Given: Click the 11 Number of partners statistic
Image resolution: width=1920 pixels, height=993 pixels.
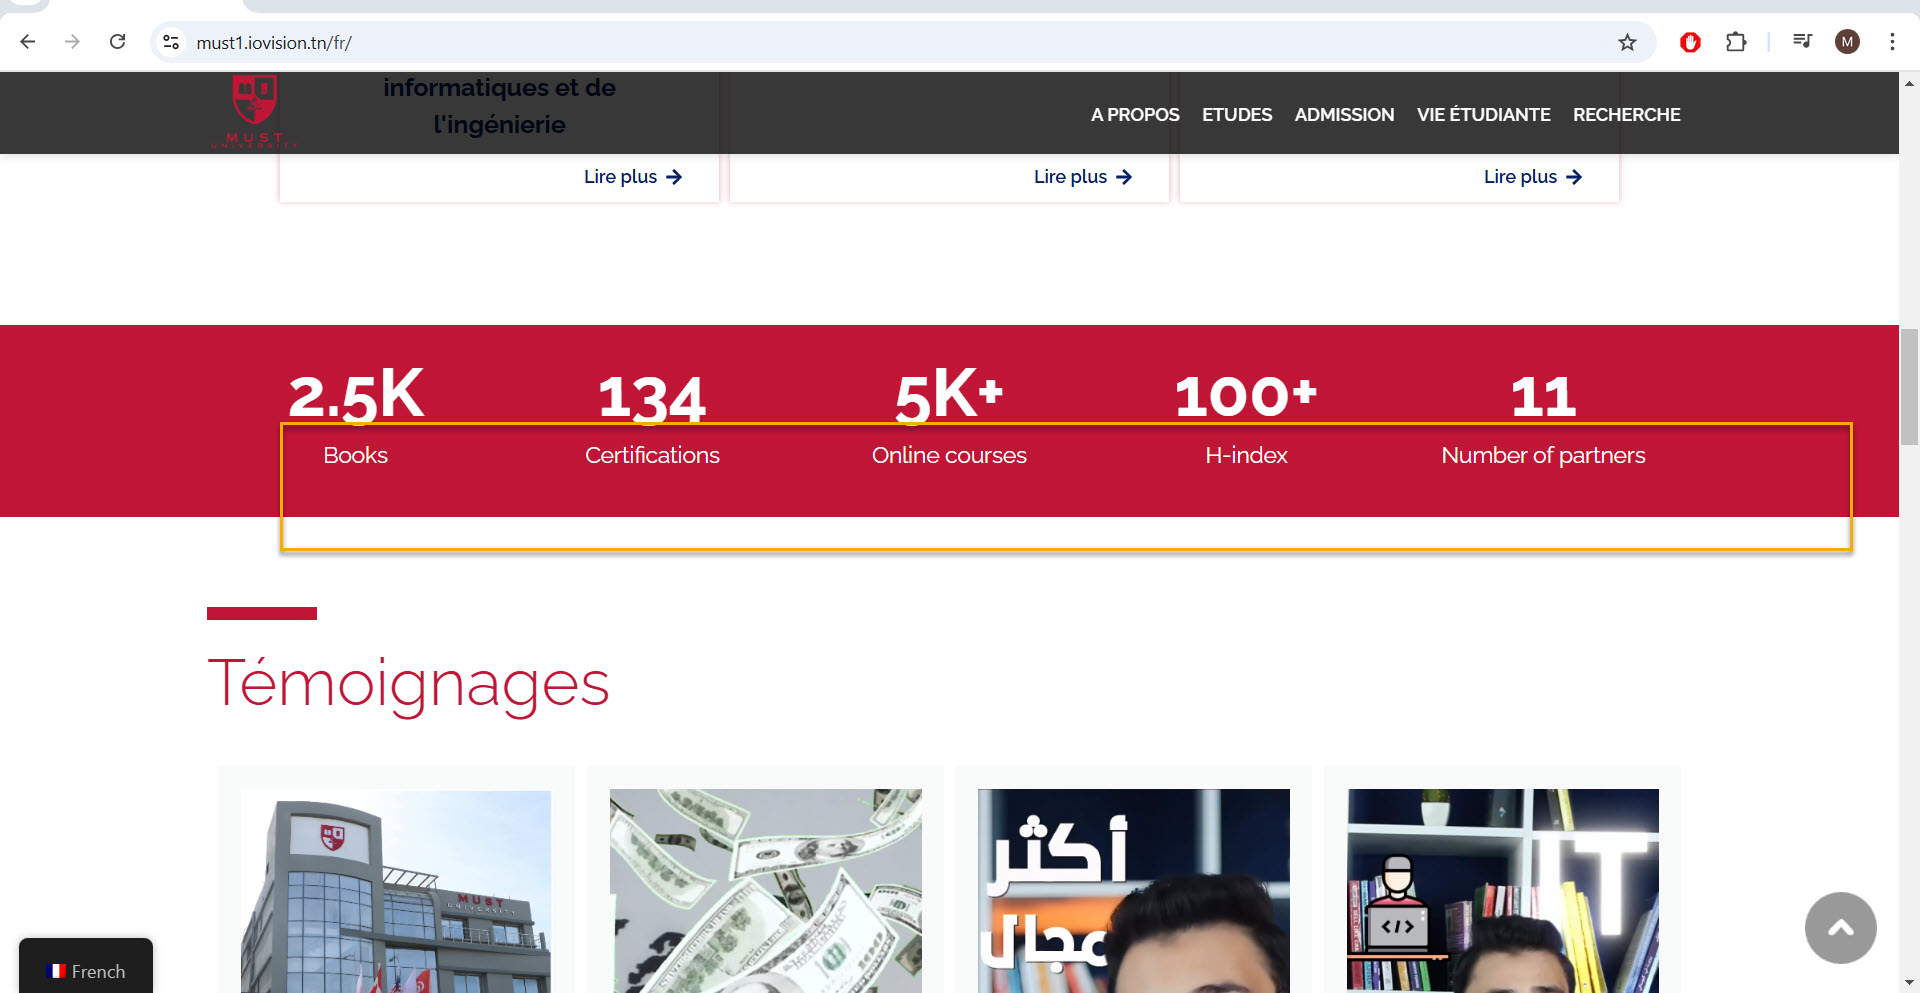Looking at the screenshot, I should click(1543, 418).
